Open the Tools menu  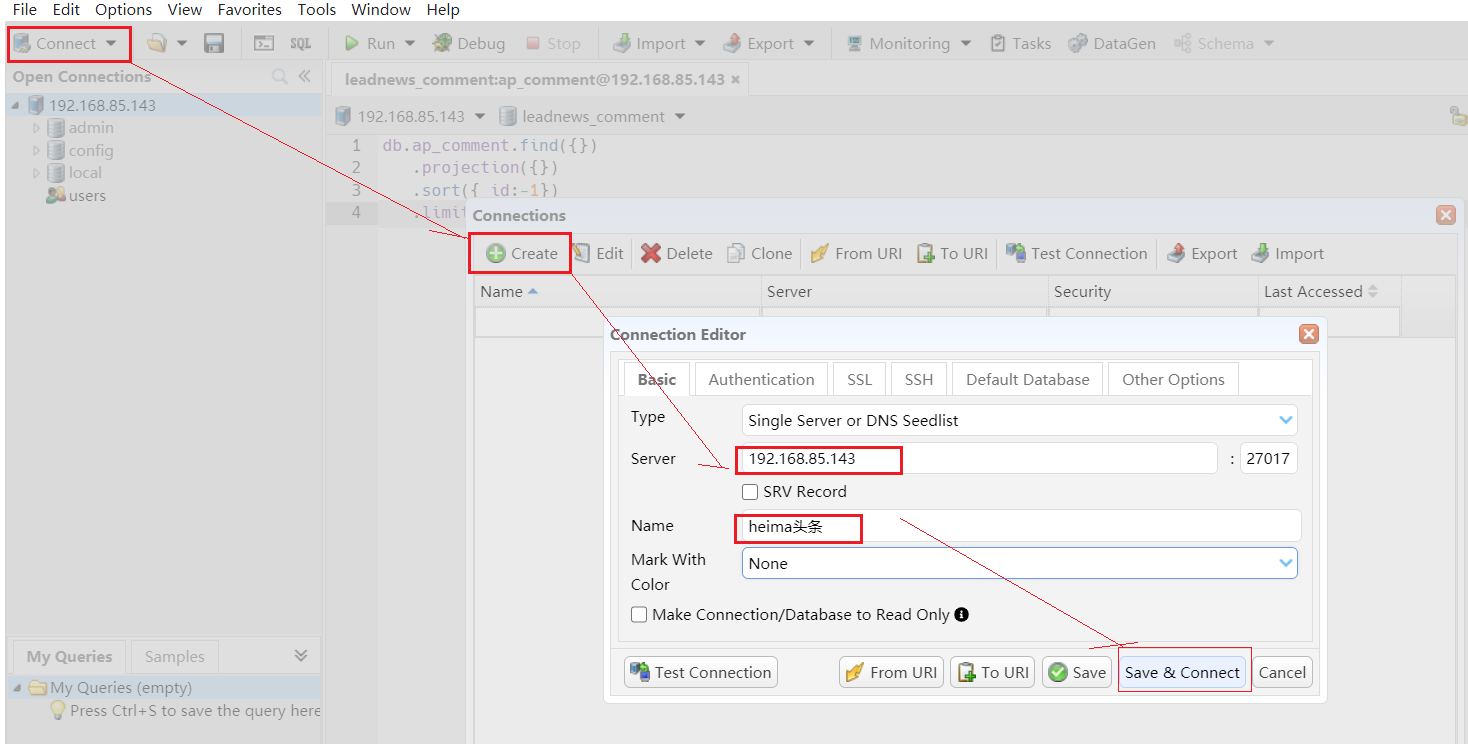pos(317,10)
